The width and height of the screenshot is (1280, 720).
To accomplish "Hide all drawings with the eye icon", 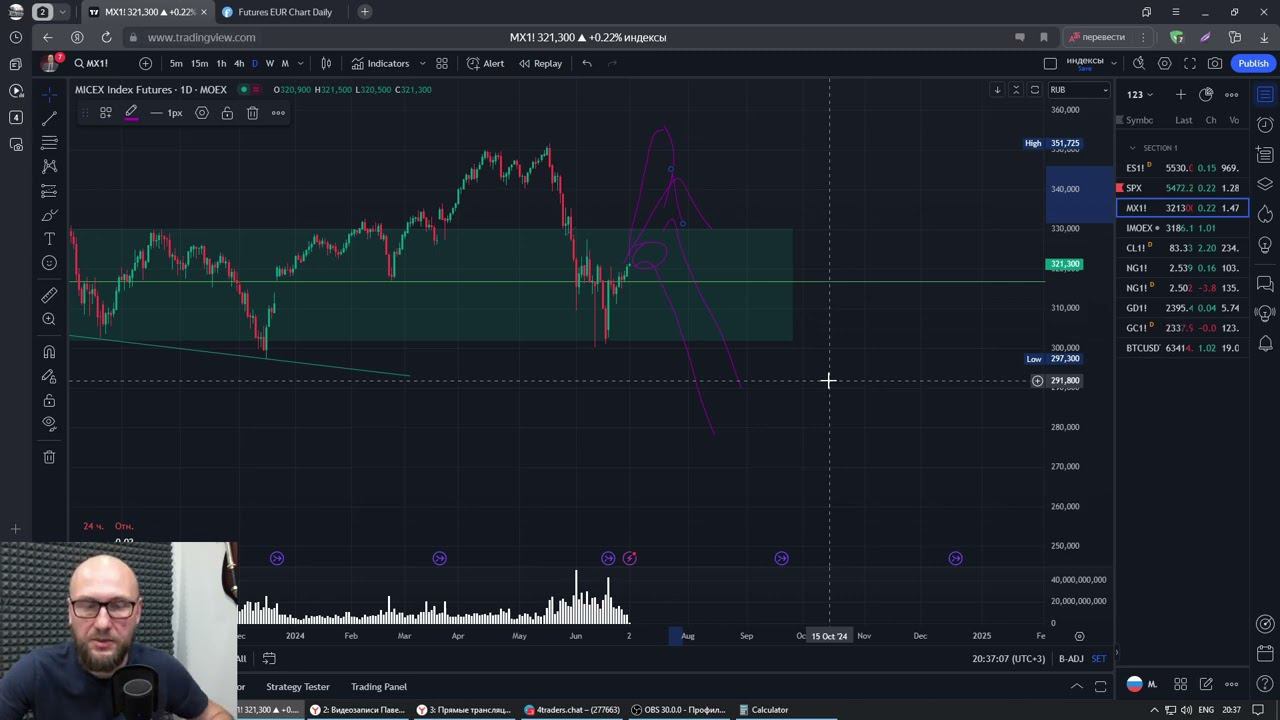I will (x=49, y=424).
